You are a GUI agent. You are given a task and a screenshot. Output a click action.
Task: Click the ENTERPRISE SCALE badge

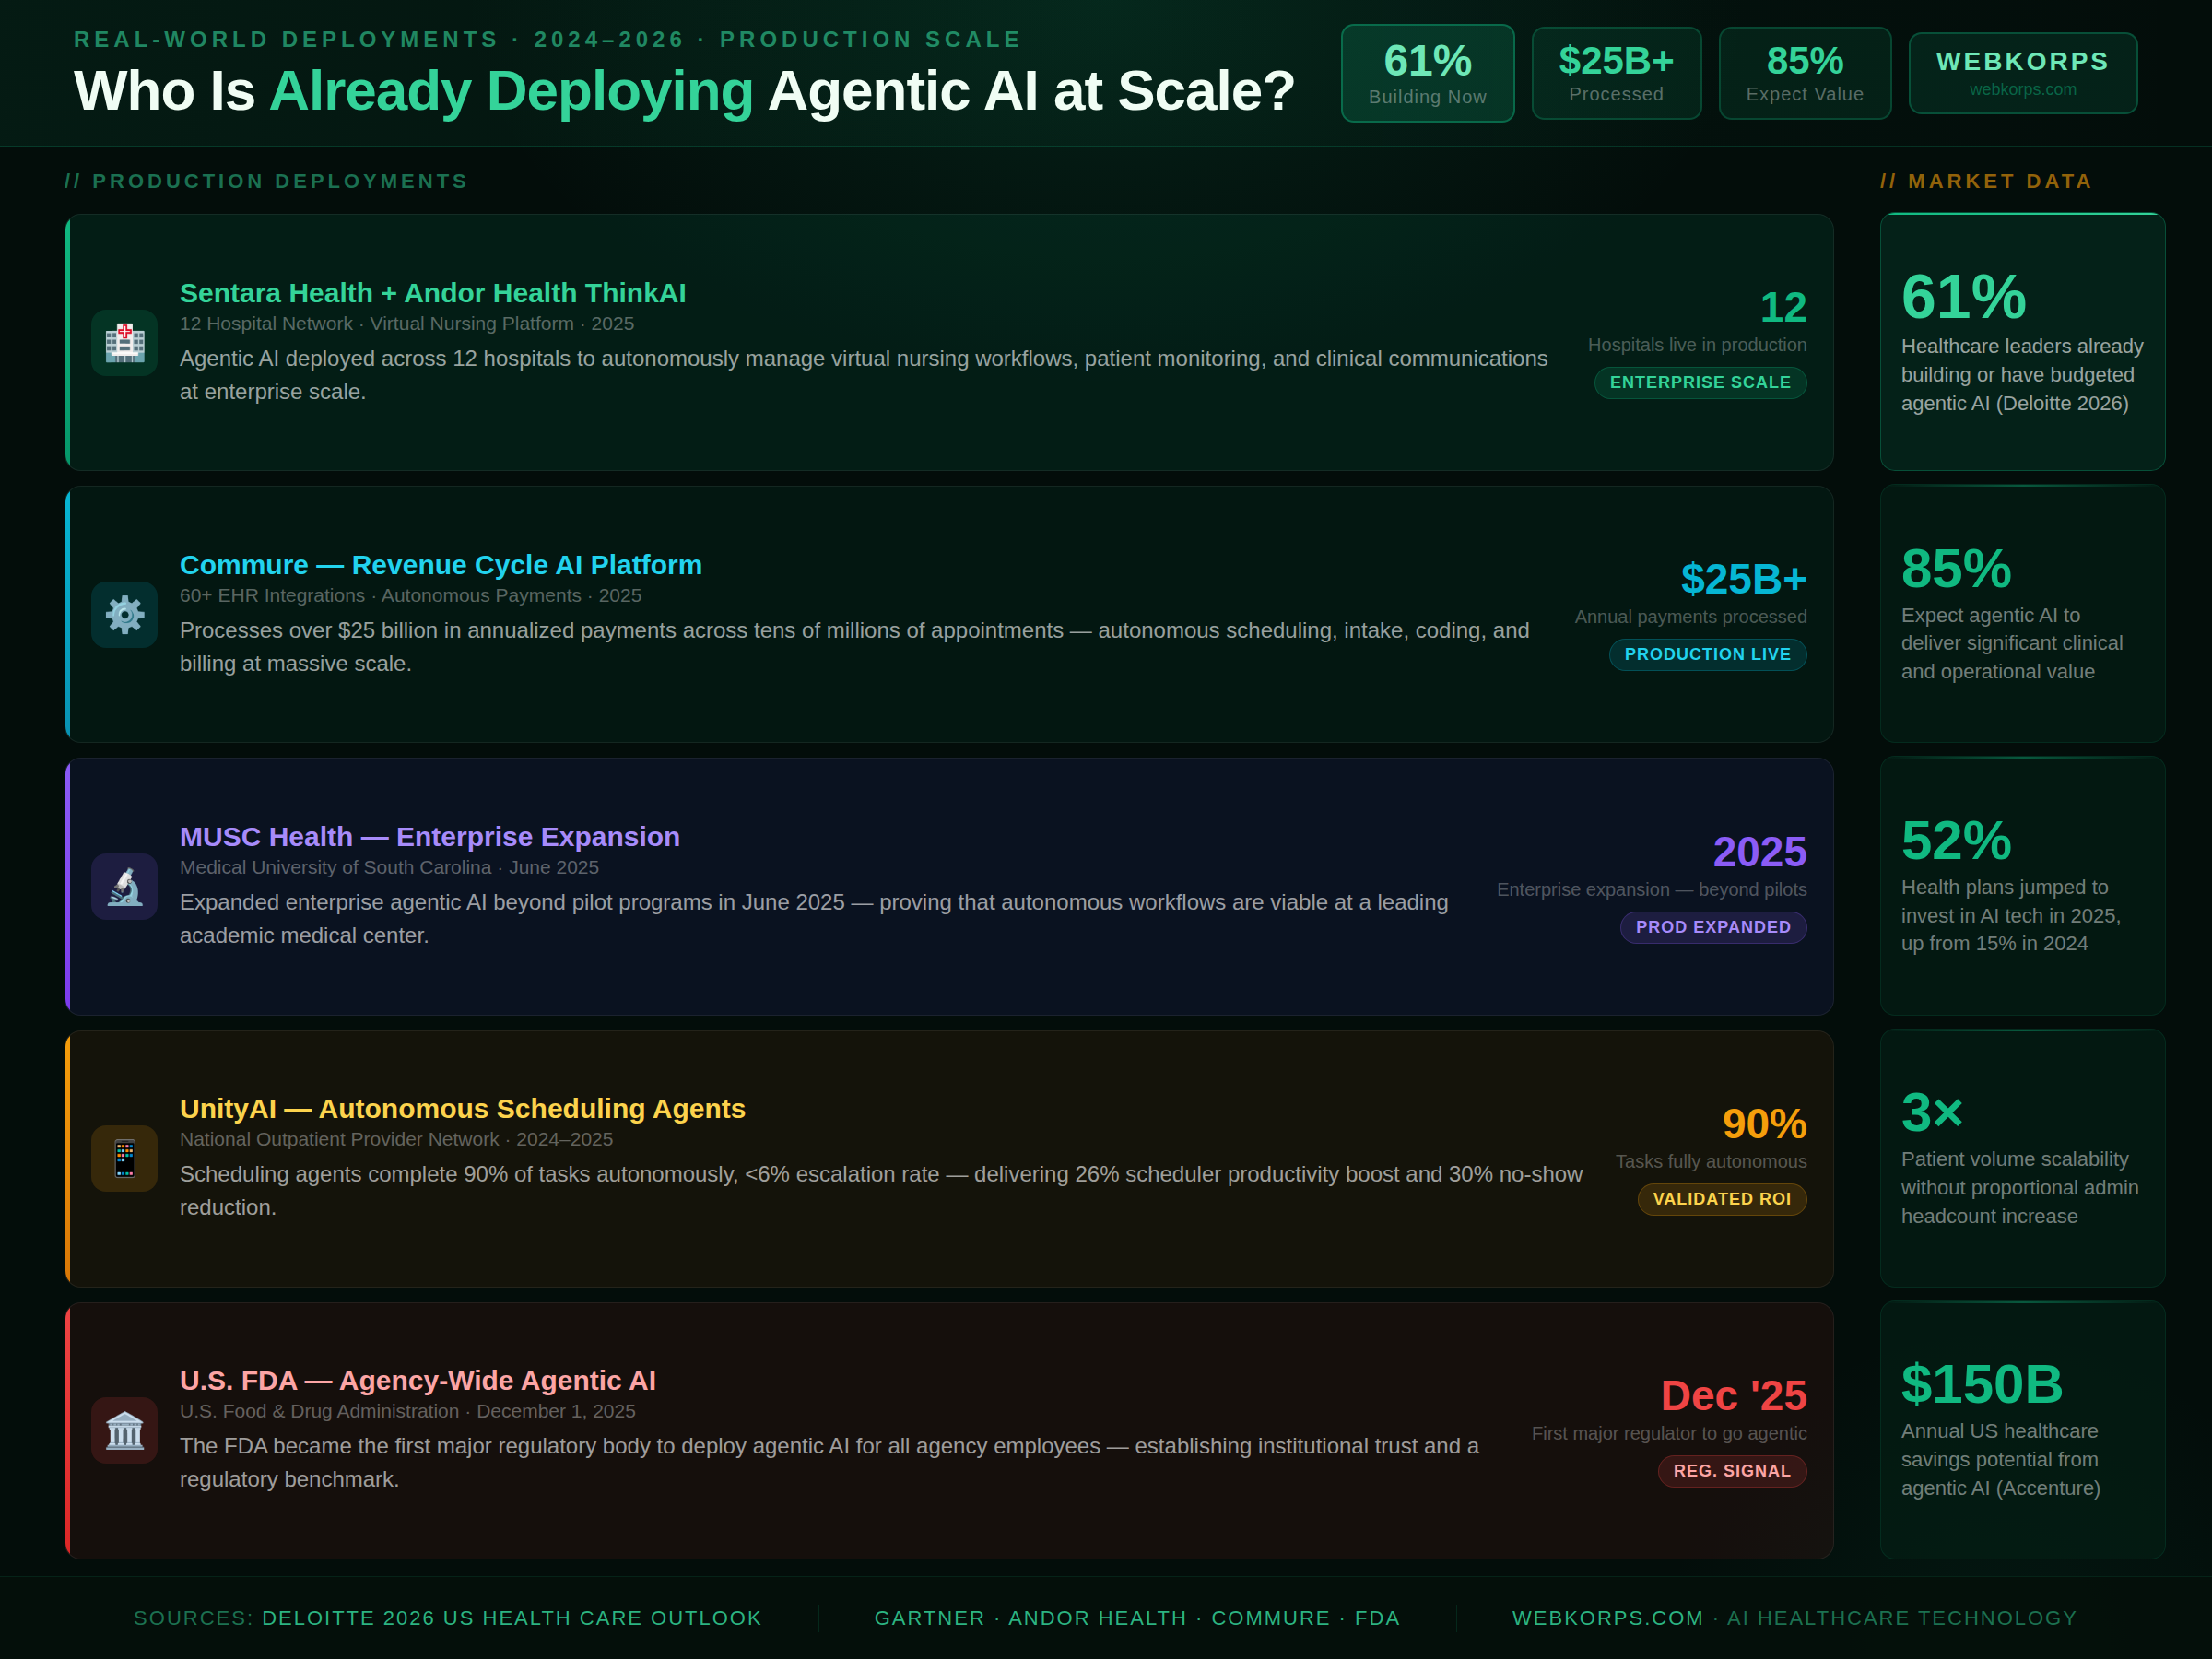(1700, 382)
